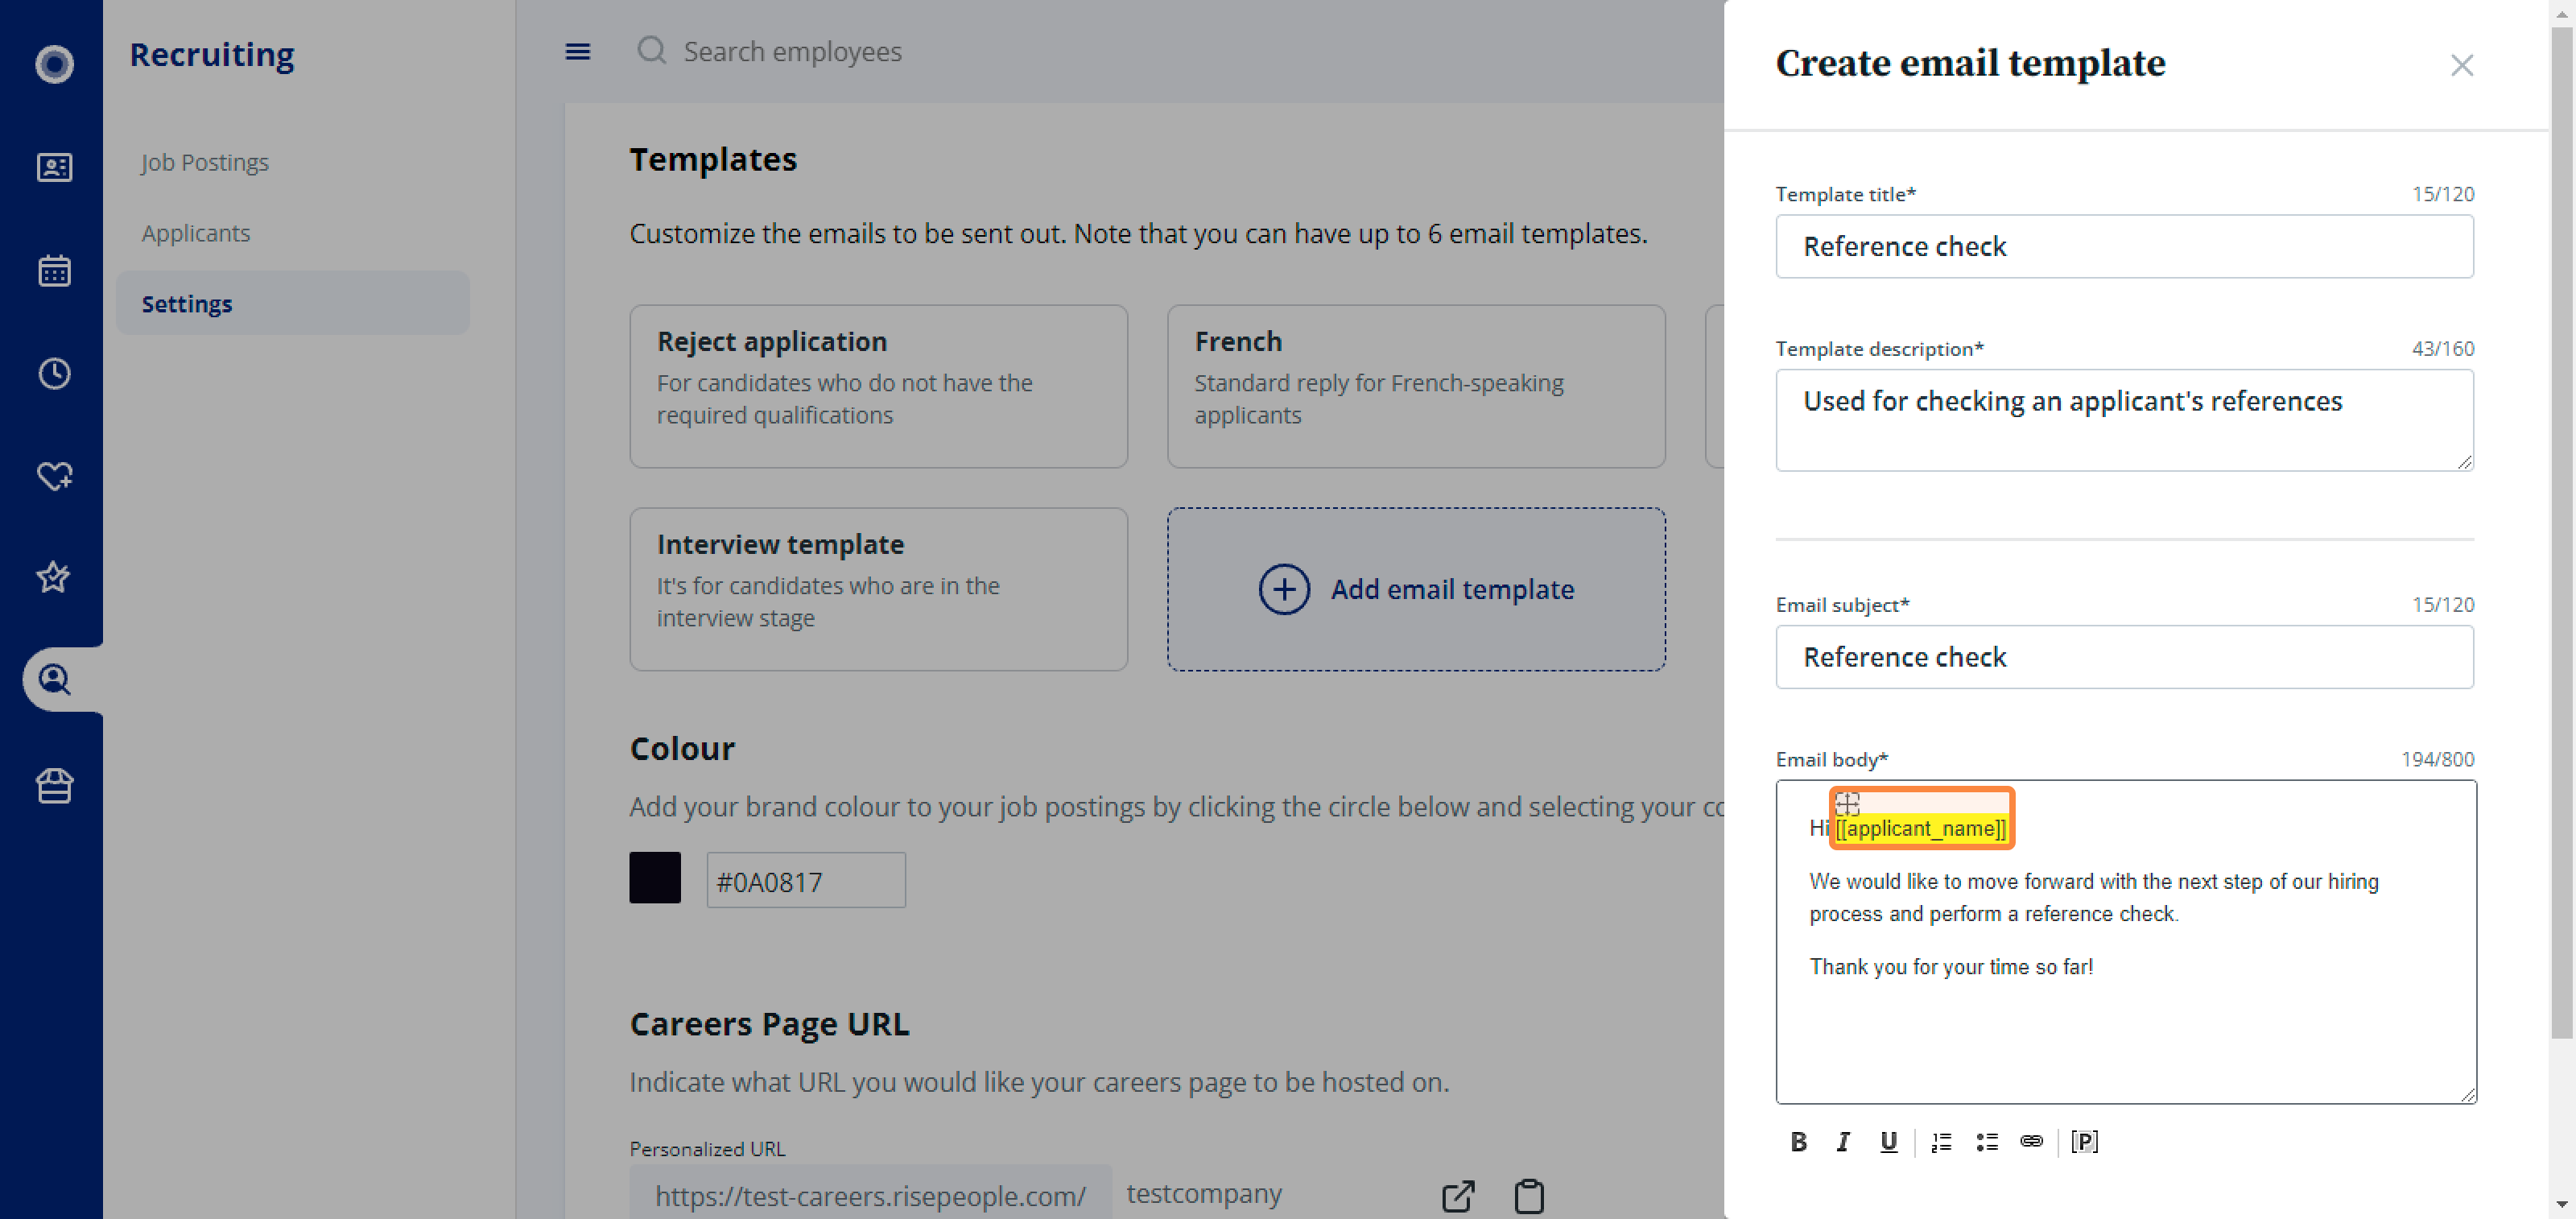Toggle the hamburger menu icon
This screenshot has width=2576, height=1219.
(x=578, y=51)
